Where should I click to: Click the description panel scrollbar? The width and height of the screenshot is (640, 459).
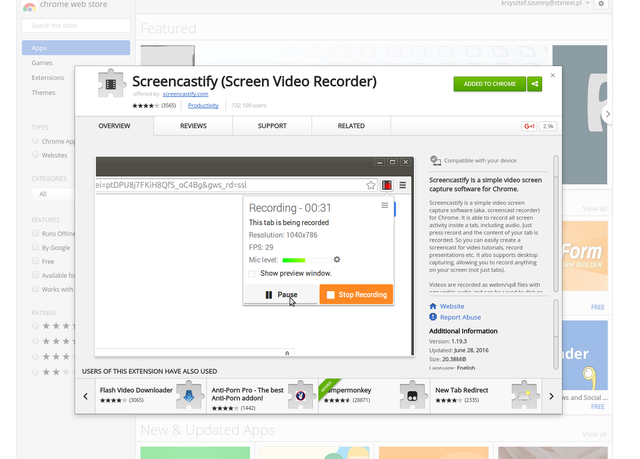click(556, 223)
